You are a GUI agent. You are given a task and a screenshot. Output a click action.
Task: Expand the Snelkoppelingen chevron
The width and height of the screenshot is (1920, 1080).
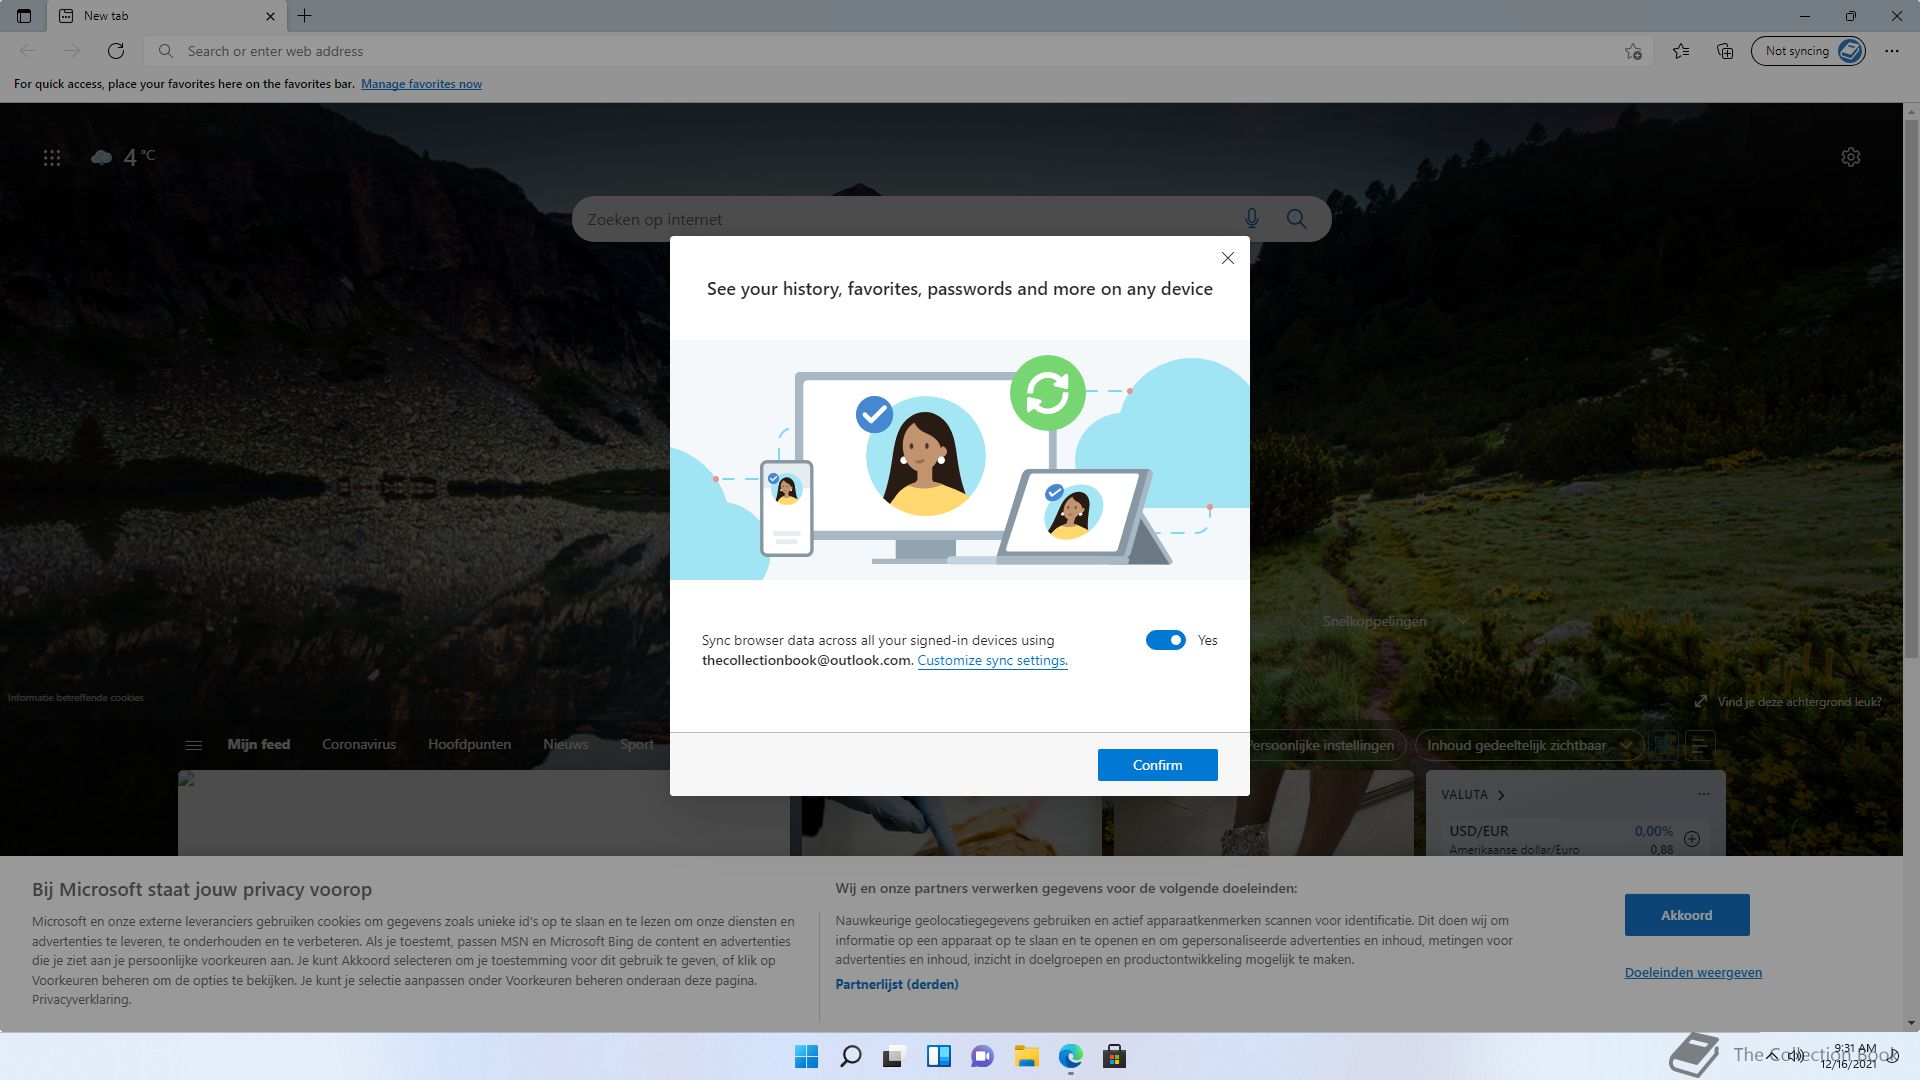(1463, 621)
